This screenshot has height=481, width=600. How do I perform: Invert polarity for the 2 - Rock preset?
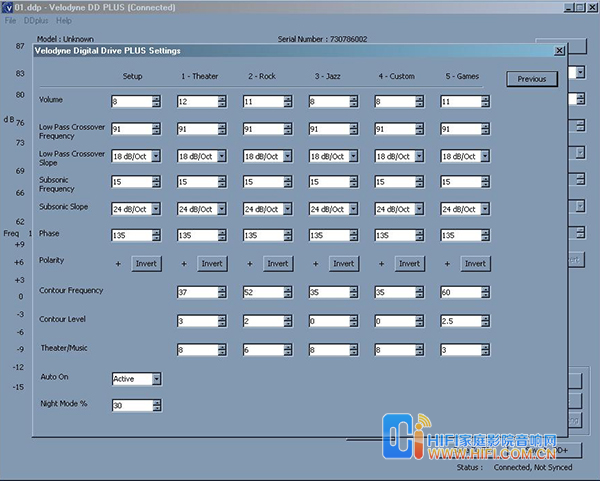(x=277, y=263)
